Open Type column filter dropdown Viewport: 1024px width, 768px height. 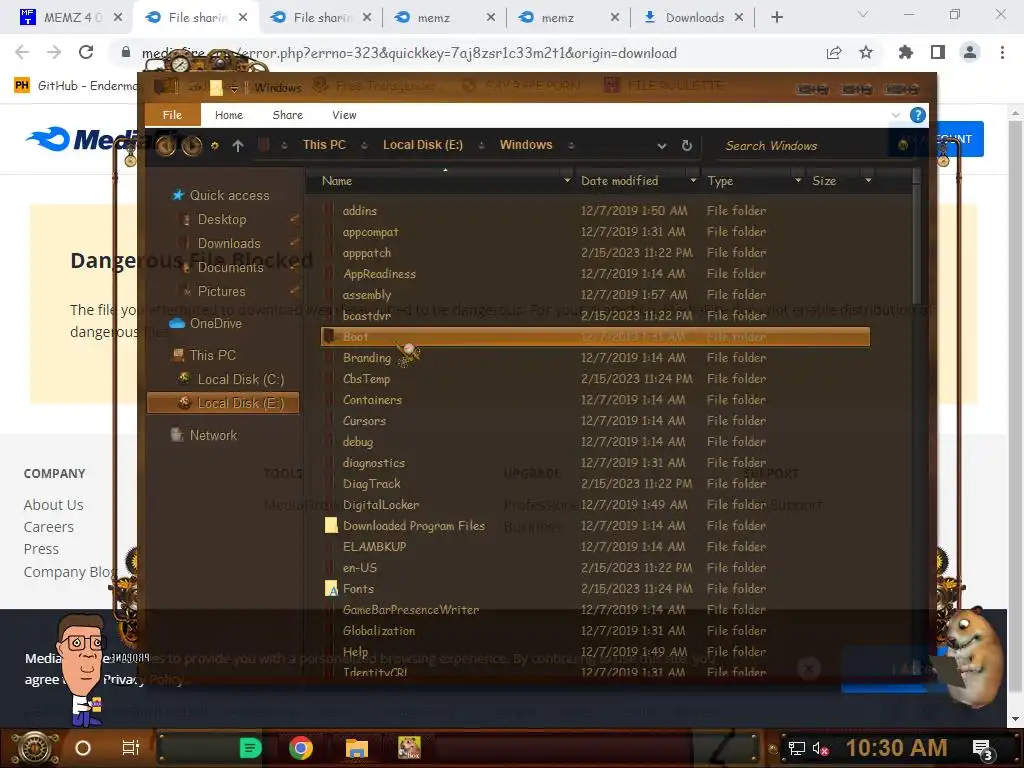(797, 180)
